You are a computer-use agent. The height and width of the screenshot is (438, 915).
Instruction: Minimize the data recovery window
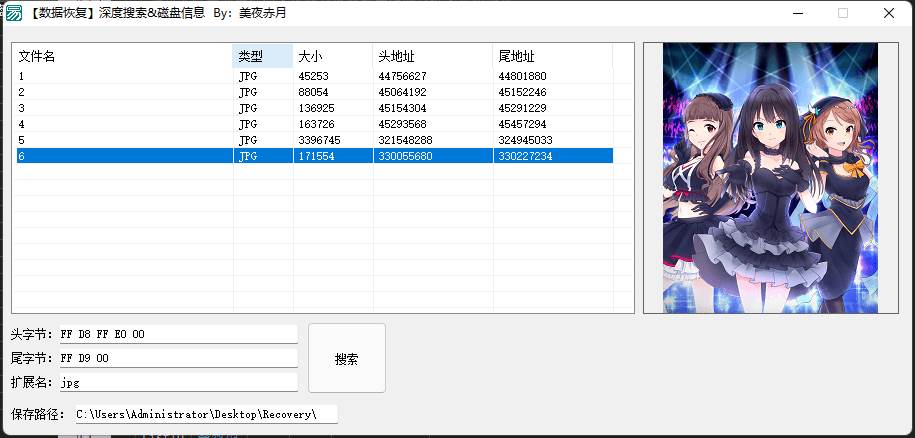(797, 13)
